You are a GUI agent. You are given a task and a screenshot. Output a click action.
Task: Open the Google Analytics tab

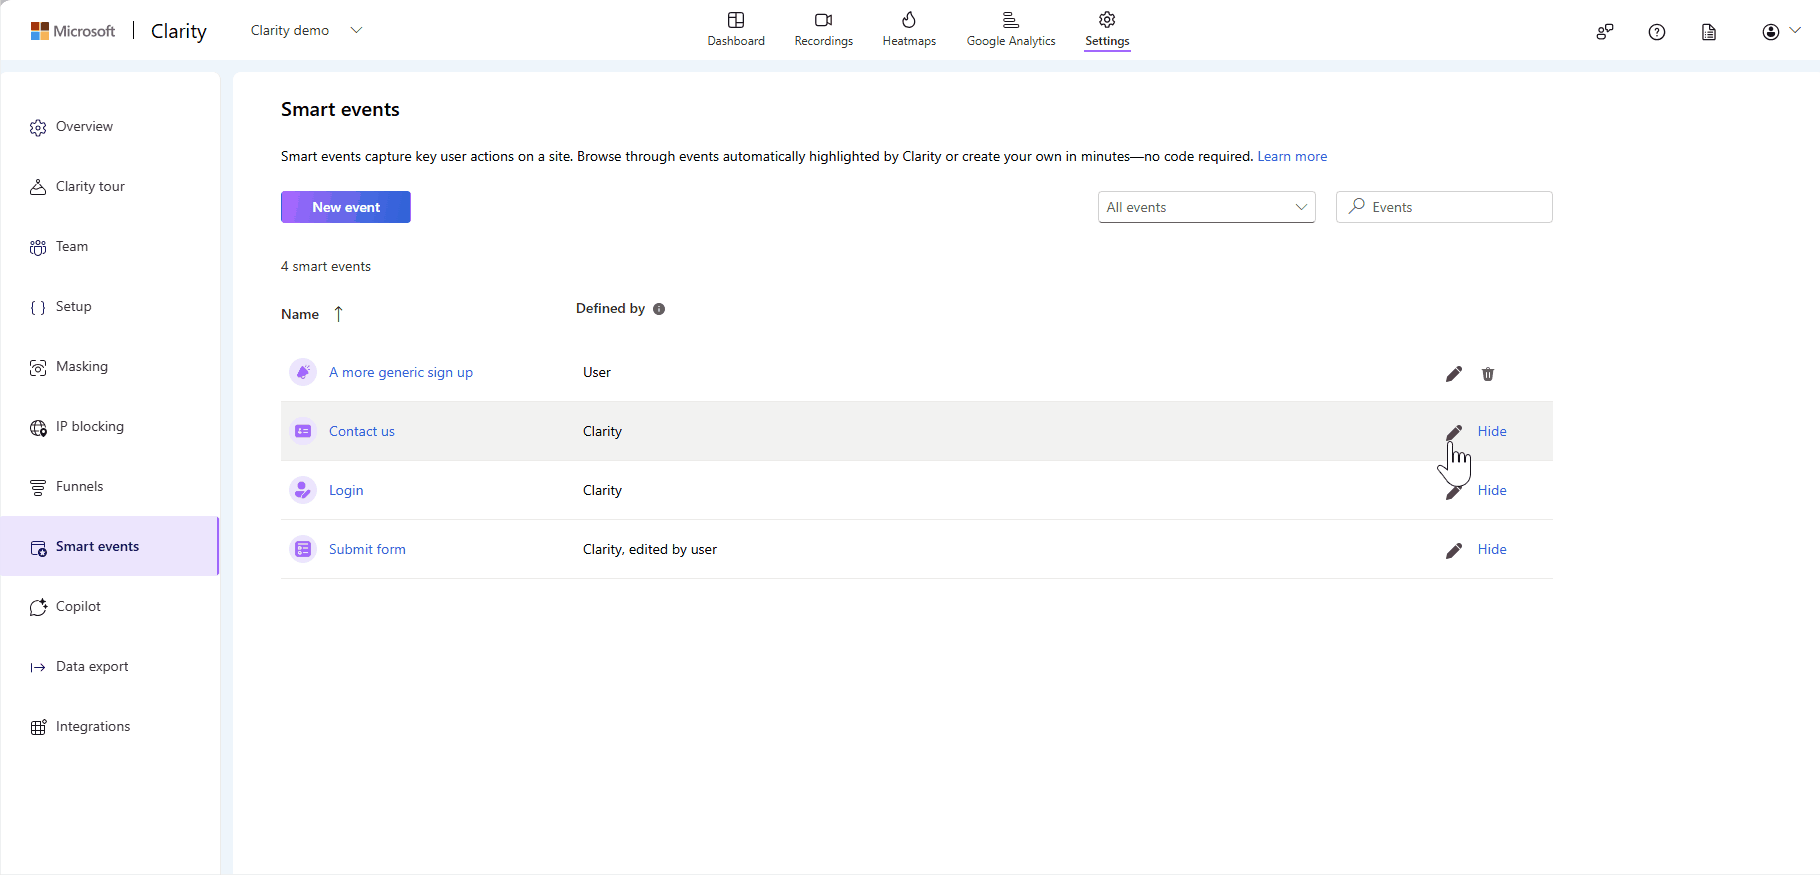(1011, 30)
